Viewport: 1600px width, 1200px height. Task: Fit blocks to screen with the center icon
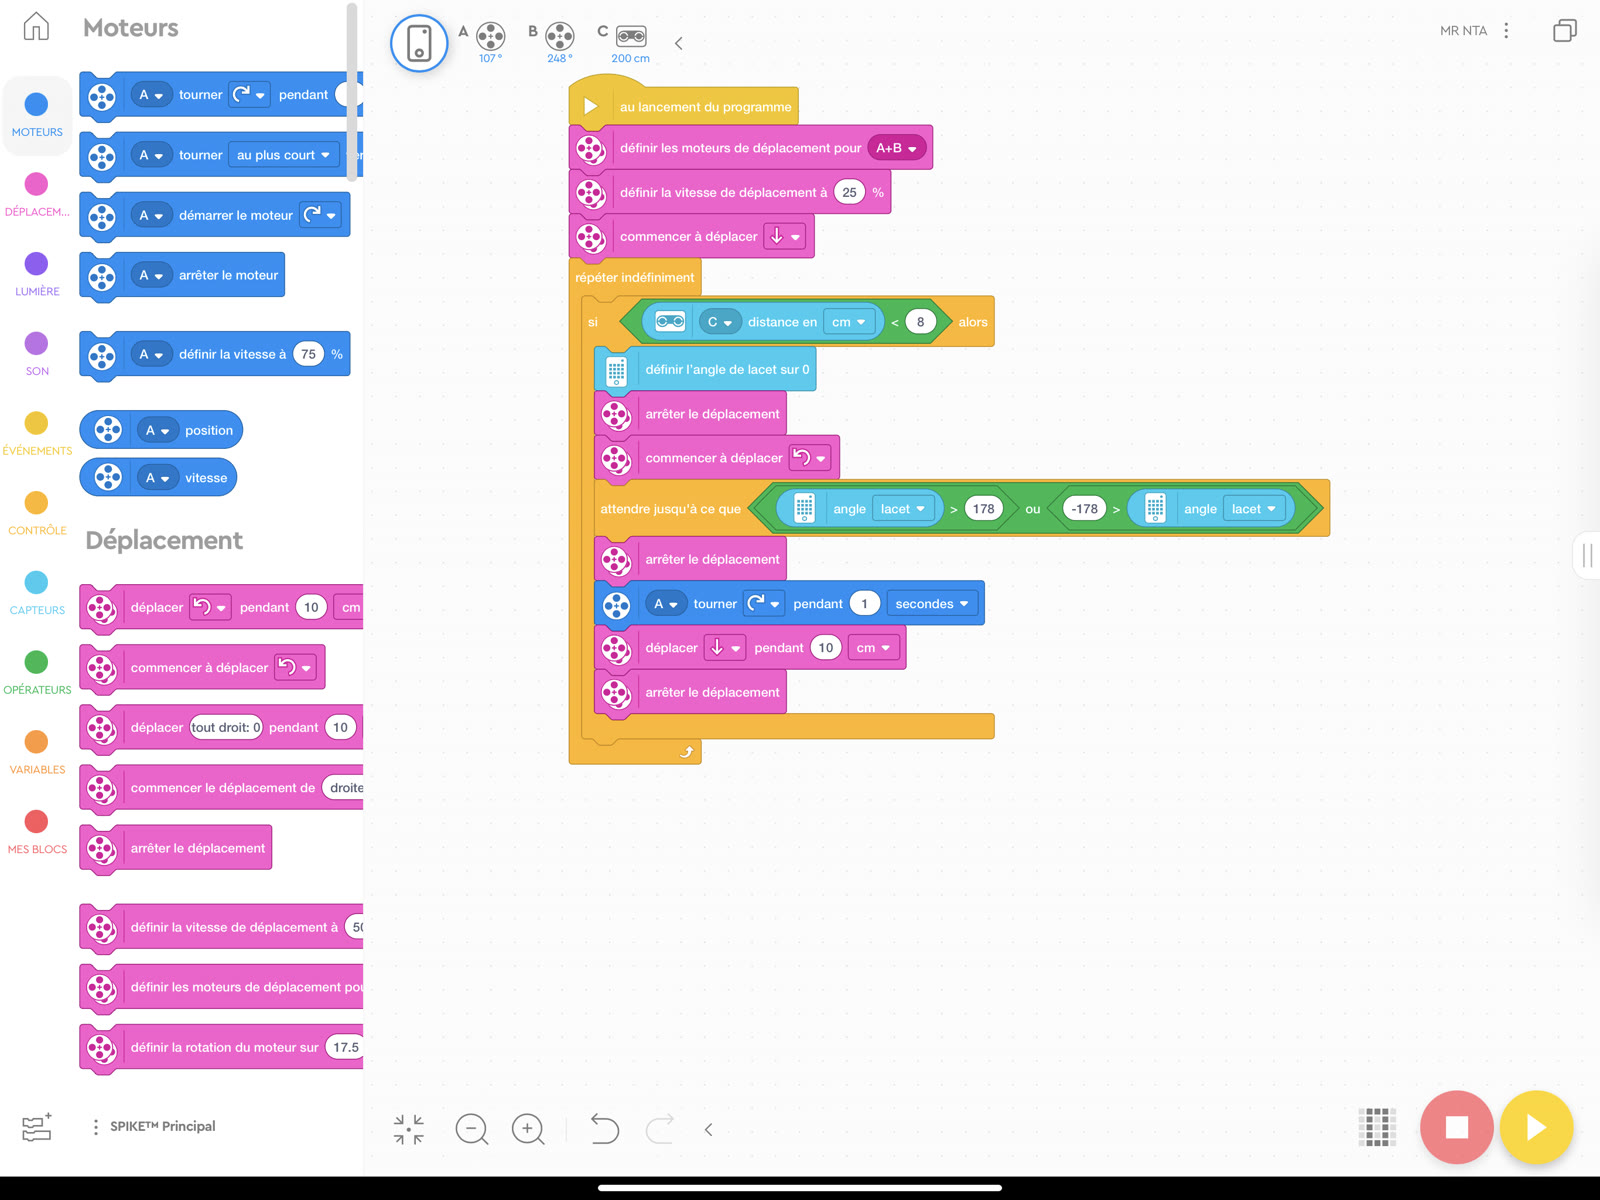(409, 1130)
